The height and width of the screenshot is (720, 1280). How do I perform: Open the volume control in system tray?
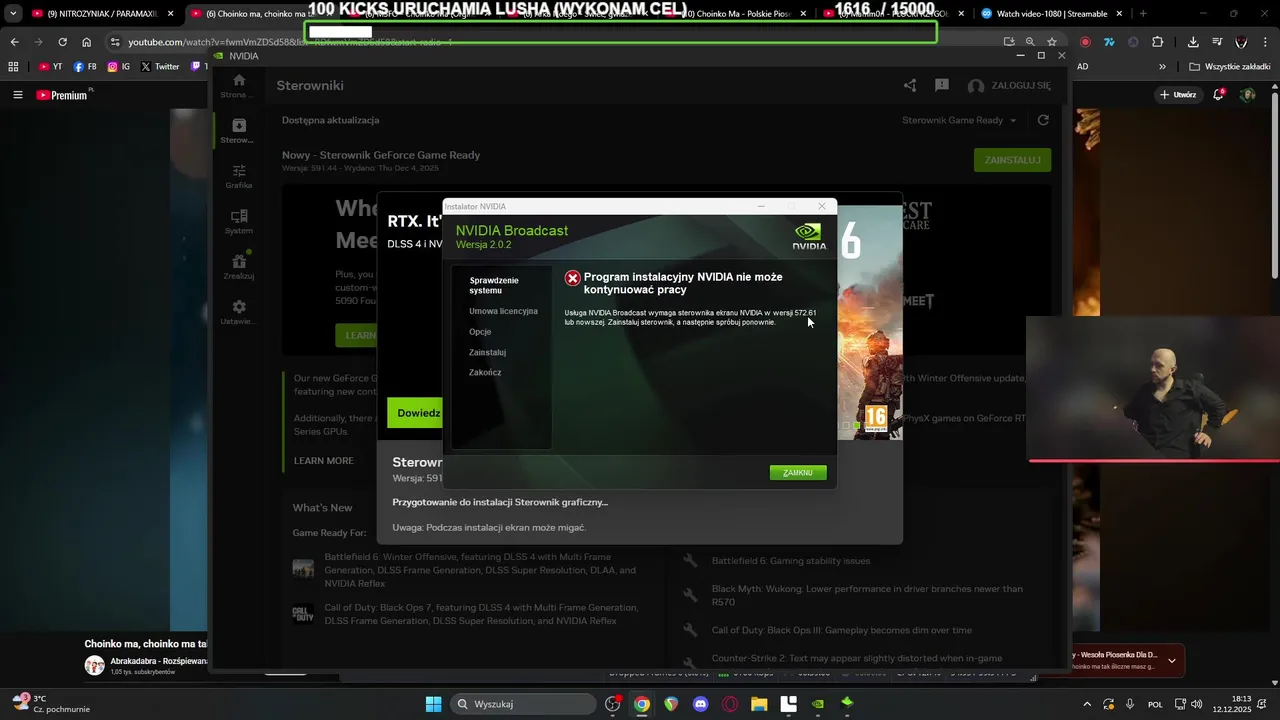[1197, 704]
